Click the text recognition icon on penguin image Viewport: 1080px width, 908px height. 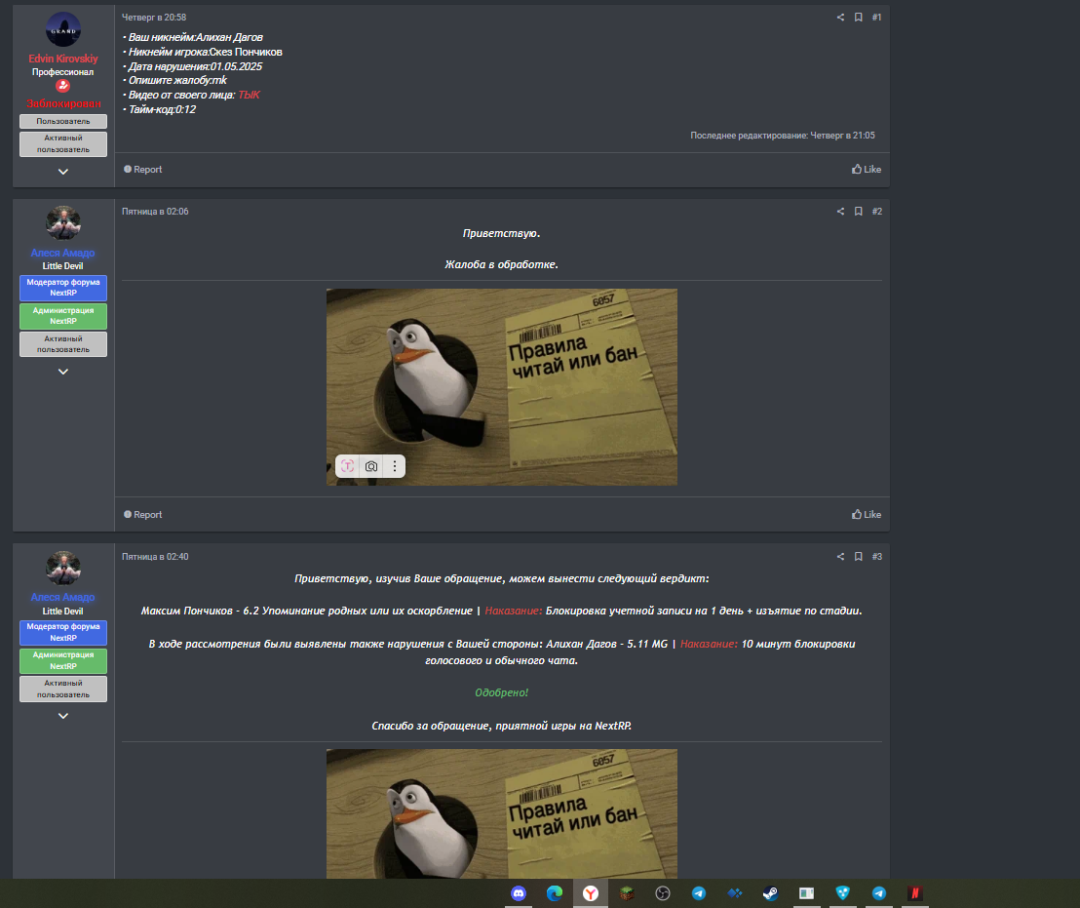(348, 466)
